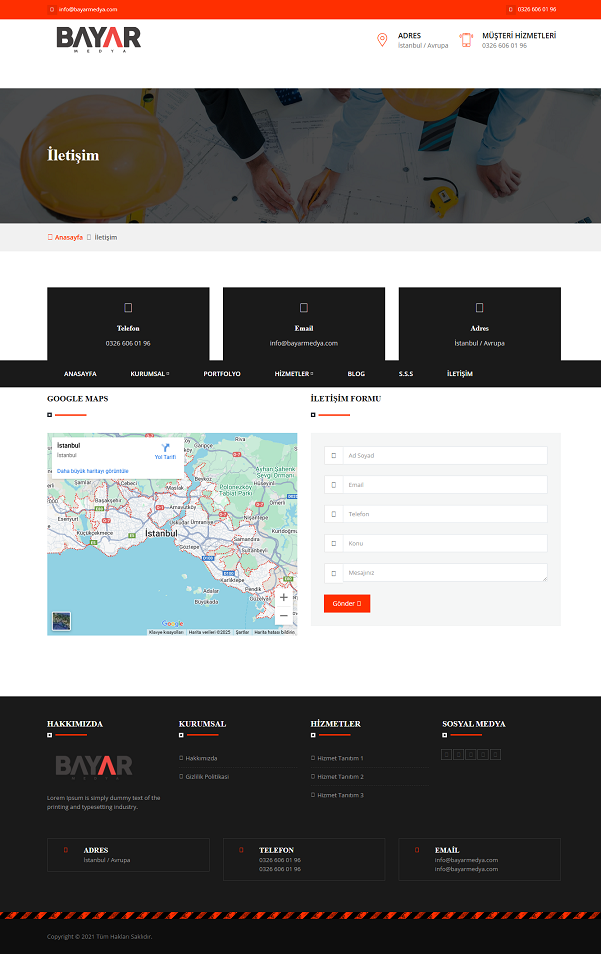The width and height of the screenshot is (601, 954).
Task: Click the Yol Tarifi directions icon
Action: pos(165,447)
